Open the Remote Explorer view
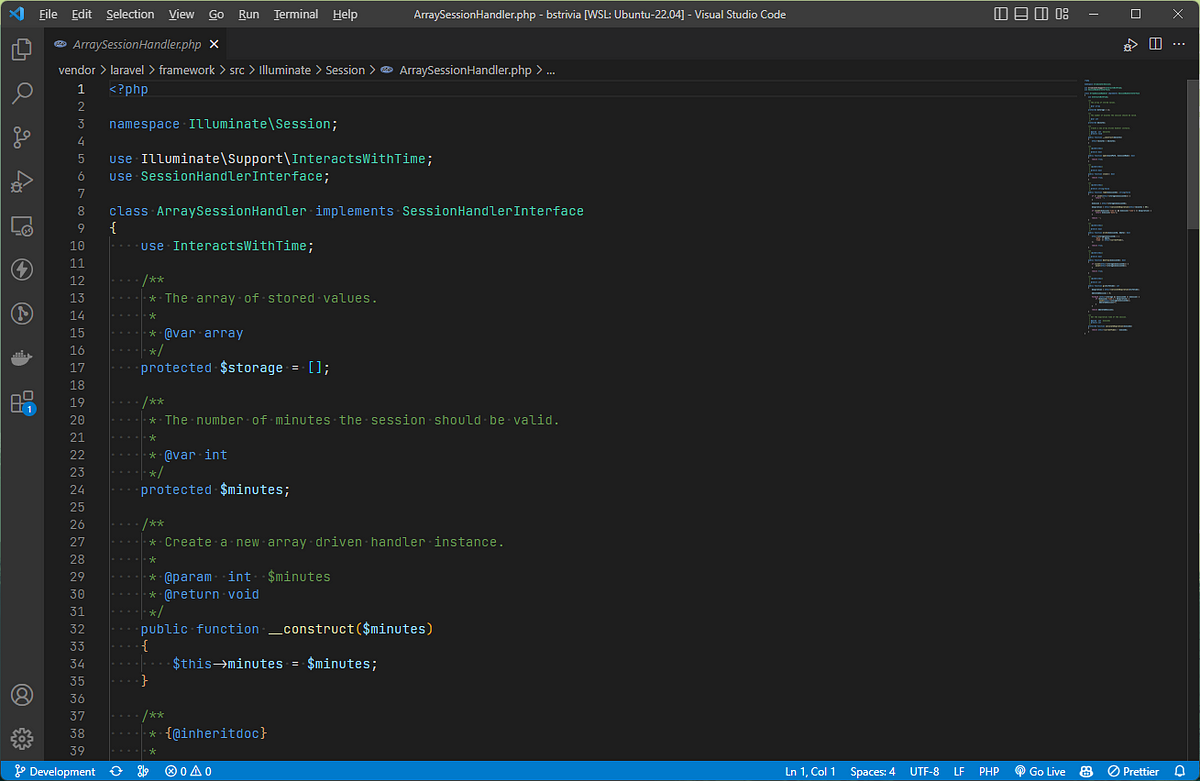The height and width of the screenshot is (781, 1200). pos(22,226)
